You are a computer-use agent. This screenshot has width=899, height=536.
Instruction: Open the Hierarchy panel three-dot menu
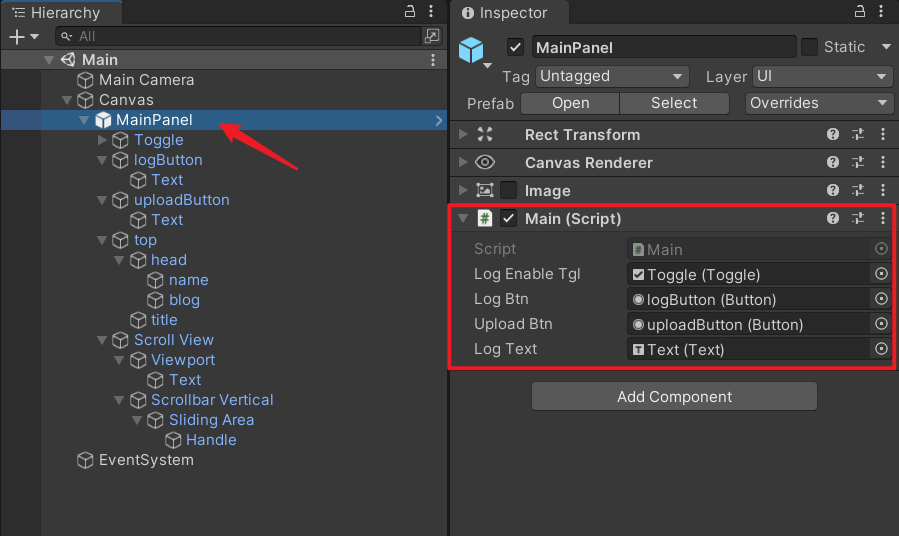tap(431, 11)
